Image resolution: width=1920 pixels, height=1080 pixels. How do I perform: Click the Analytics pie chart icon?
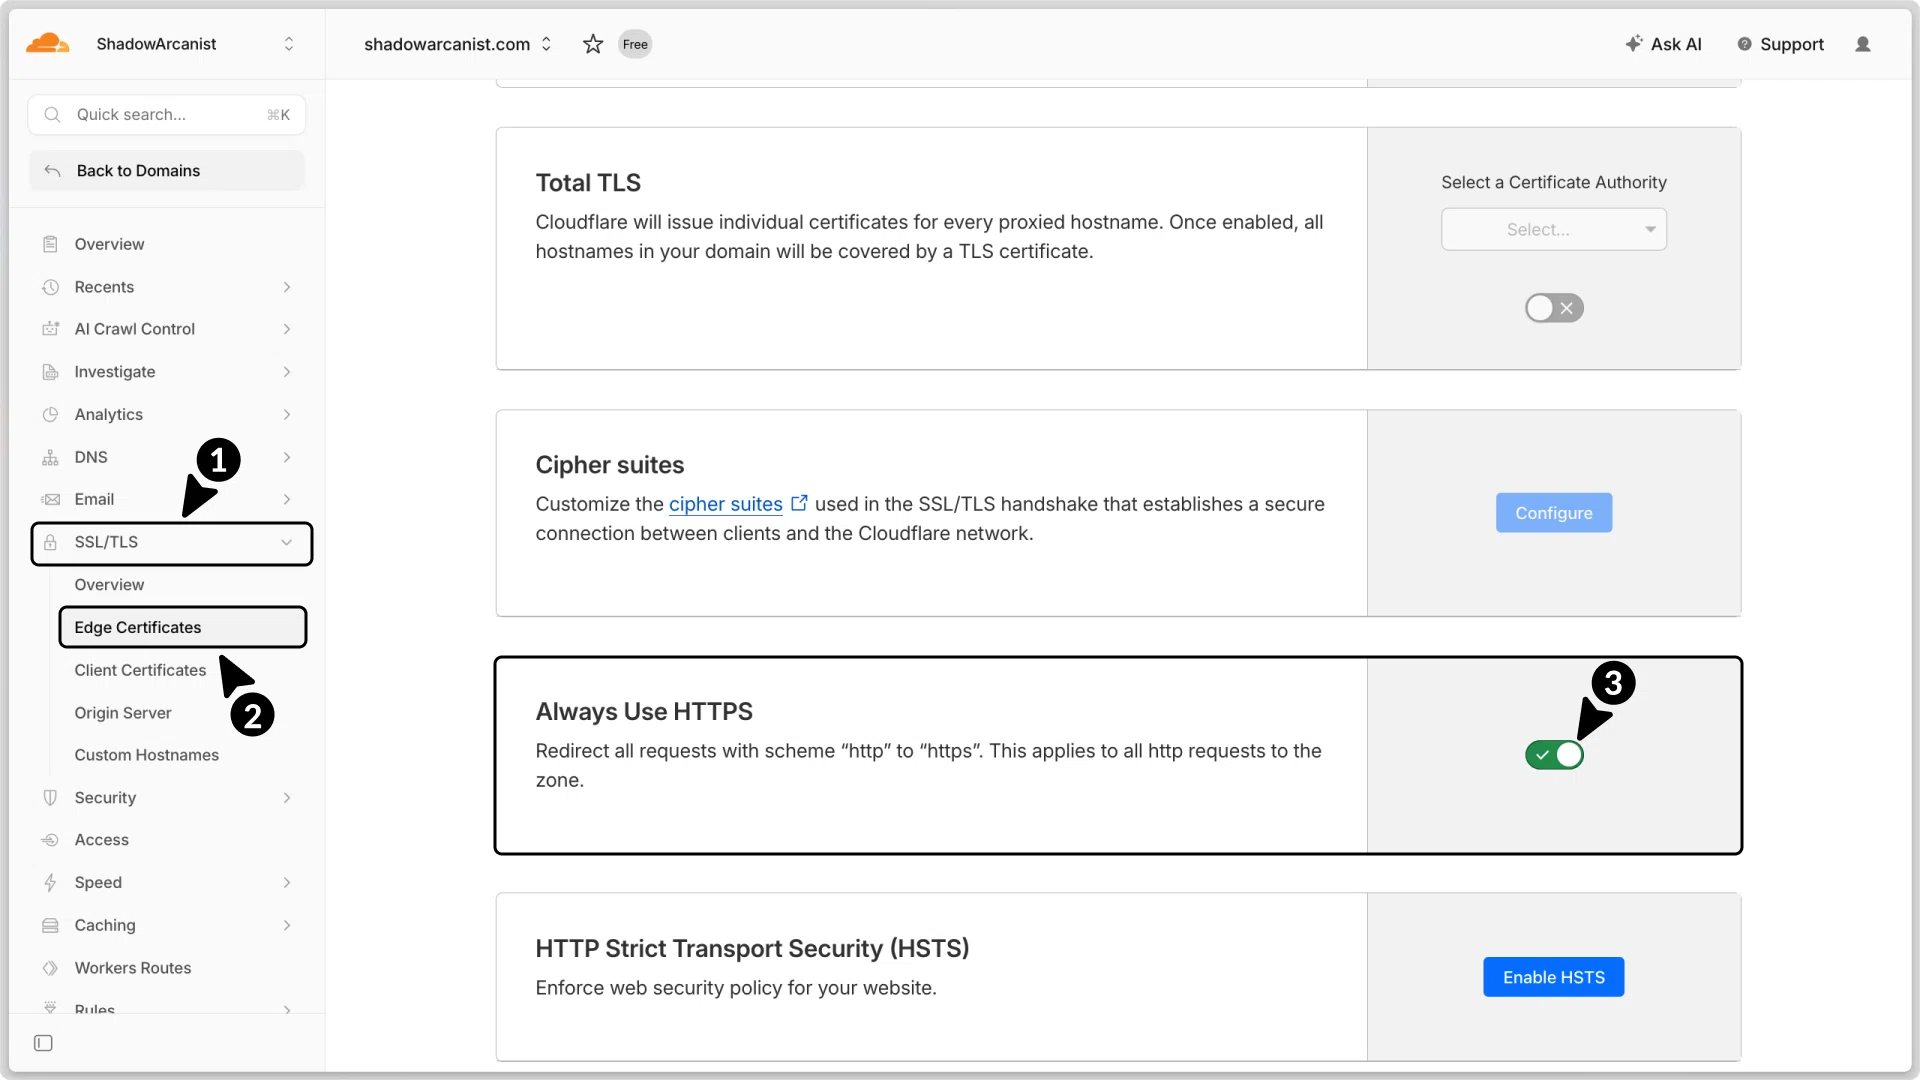pyautogui.click(x=50, y=415)
